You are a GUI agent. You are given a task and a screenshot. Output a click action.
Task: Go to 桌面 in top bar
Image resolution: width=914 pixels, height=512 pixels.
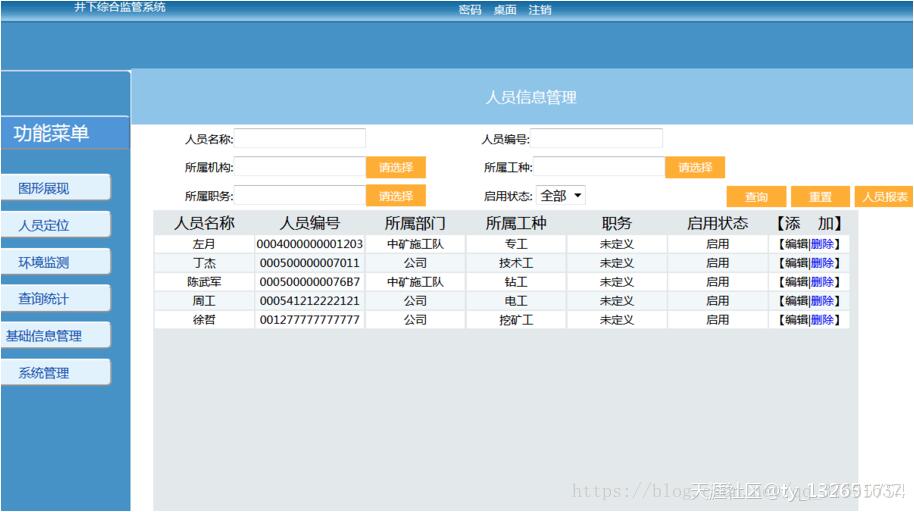point(505,10)
